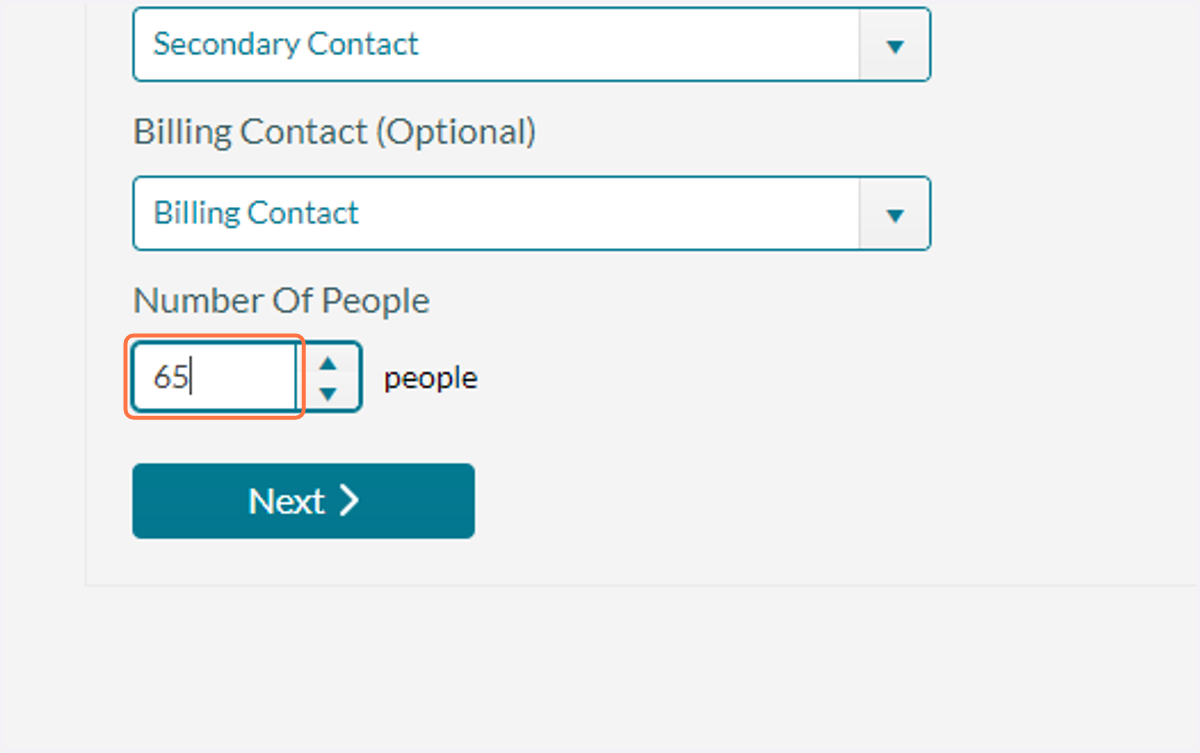Click the Number Of People label
Image resolution: width=1200 pixels, height=753 pixels.
click(x=281, y=301)
